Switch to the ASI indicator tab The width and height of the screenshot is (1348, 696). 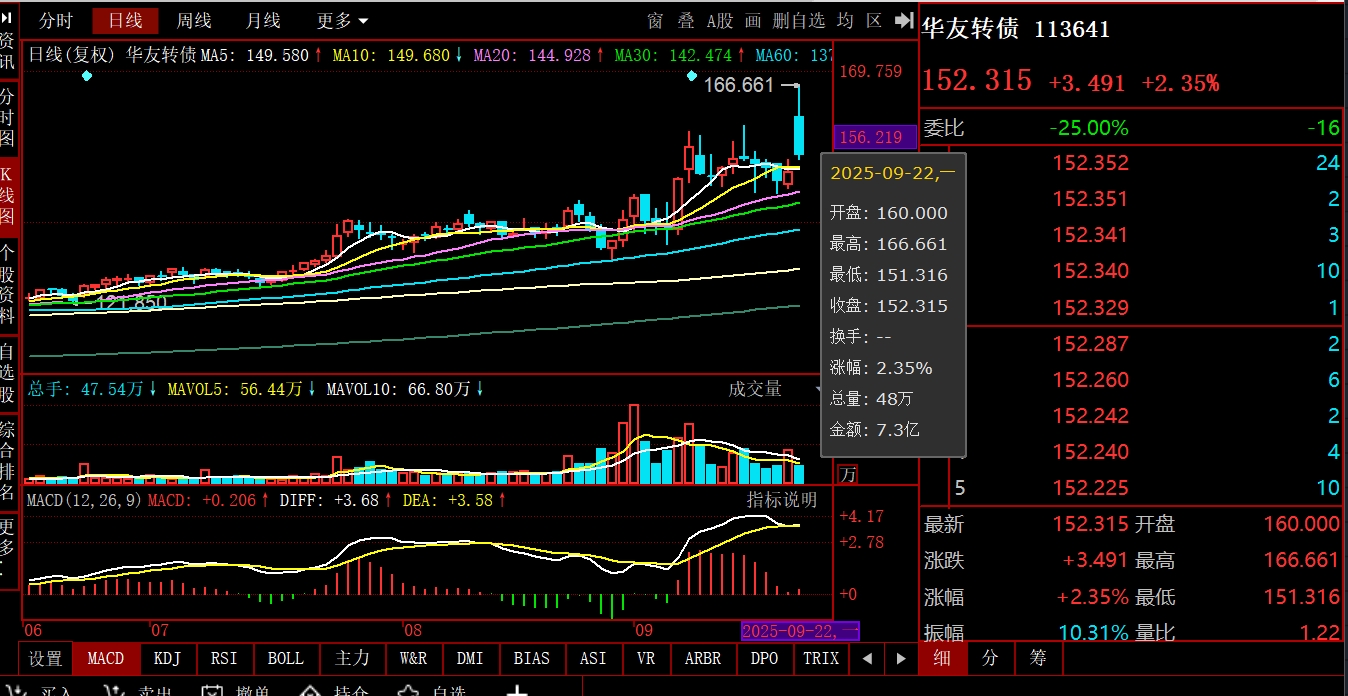[x=593, y=658]
